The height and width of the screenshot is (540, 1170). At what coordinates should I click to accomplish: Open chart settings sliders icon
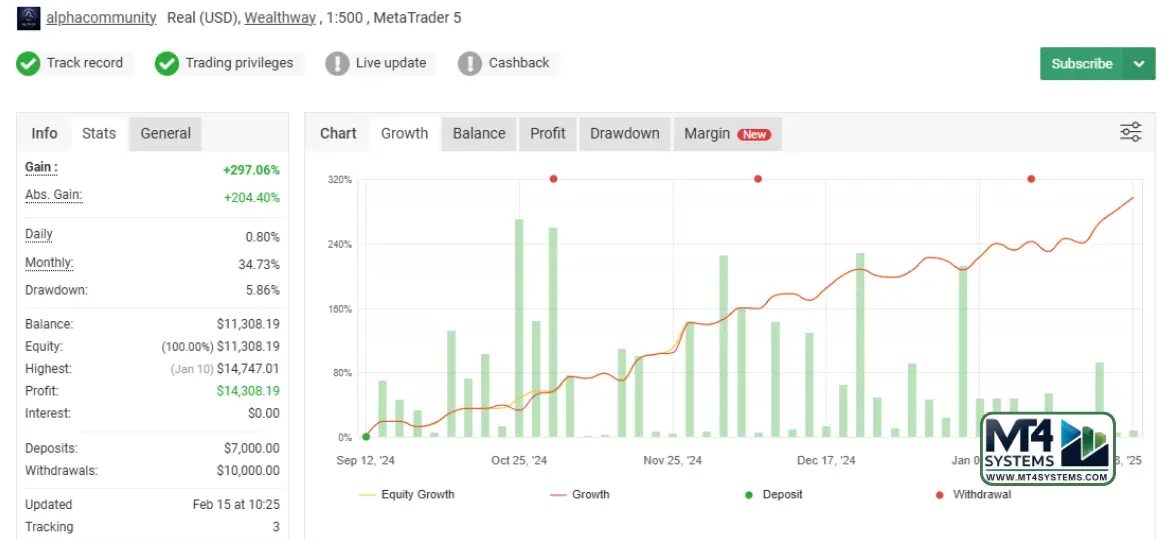click(1131, 133)
